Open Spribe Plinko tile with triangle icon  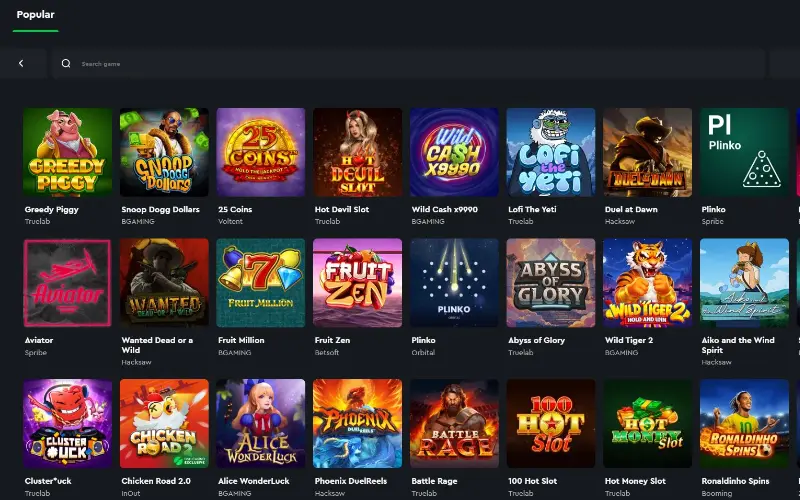744,152
